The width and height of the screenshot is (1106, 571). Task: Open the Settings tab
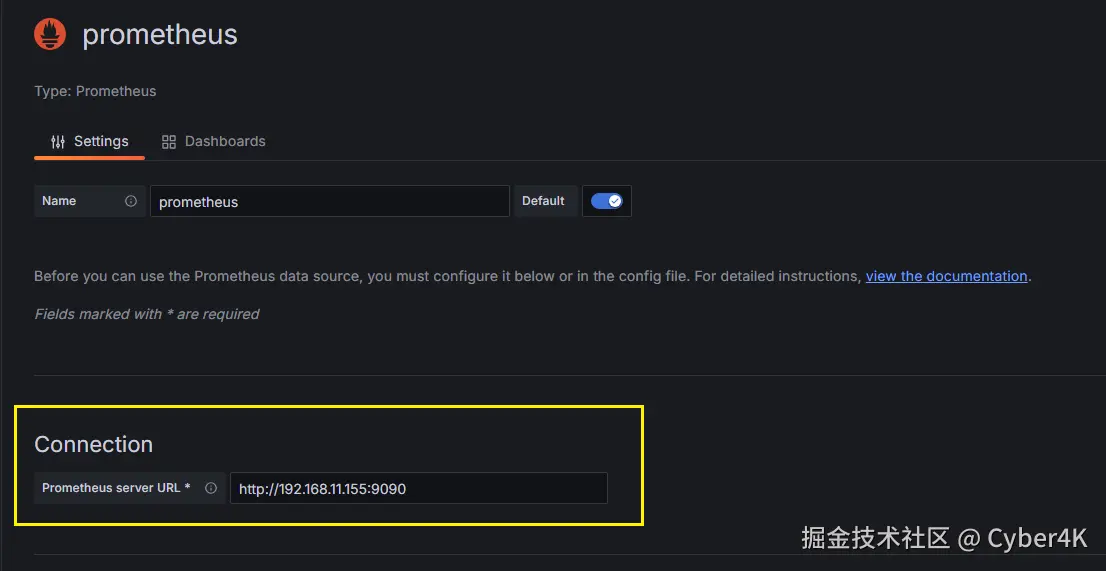pyautogui.click(x=90, y=142)
